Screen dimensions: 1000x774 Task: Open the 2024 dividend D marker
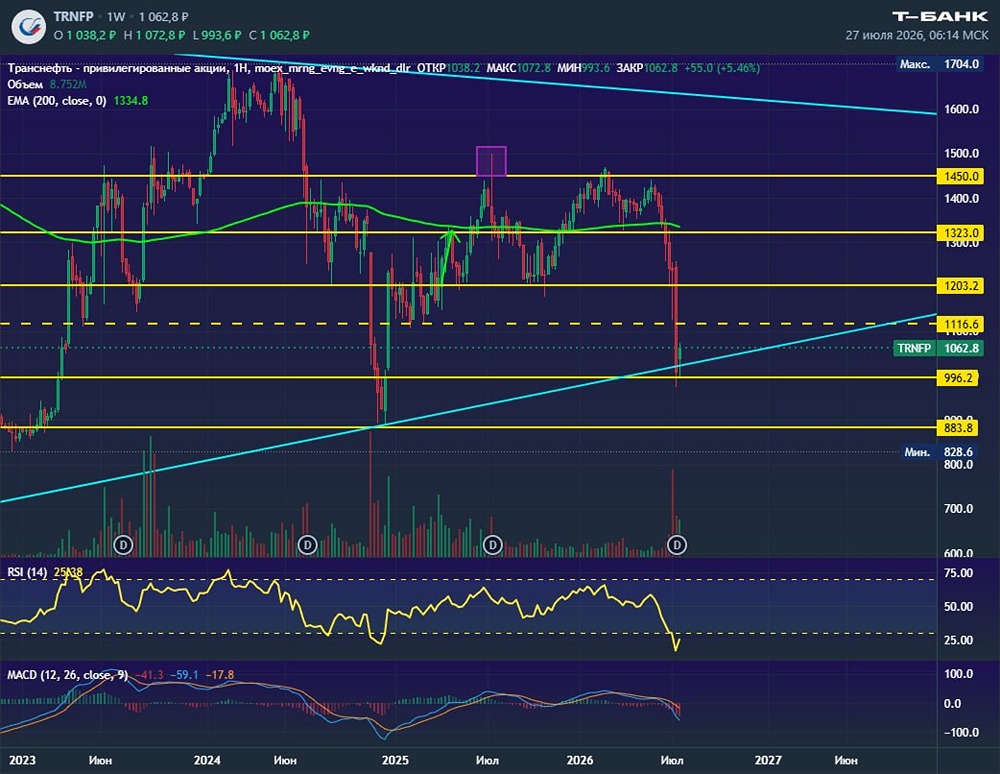[307, 545]
